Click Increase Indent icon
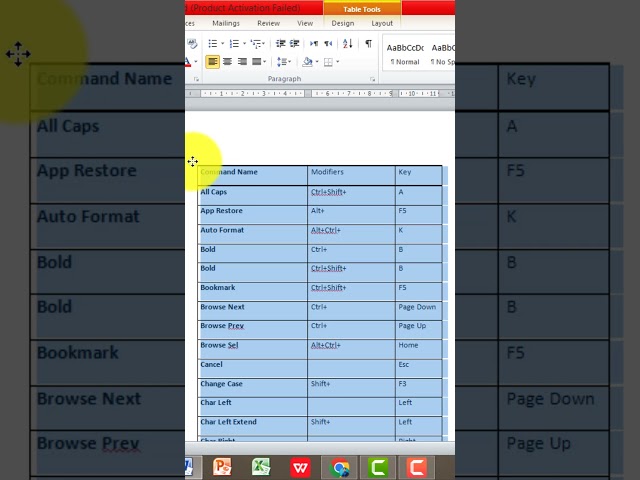The image size is (640, 480). pos(294,43)
